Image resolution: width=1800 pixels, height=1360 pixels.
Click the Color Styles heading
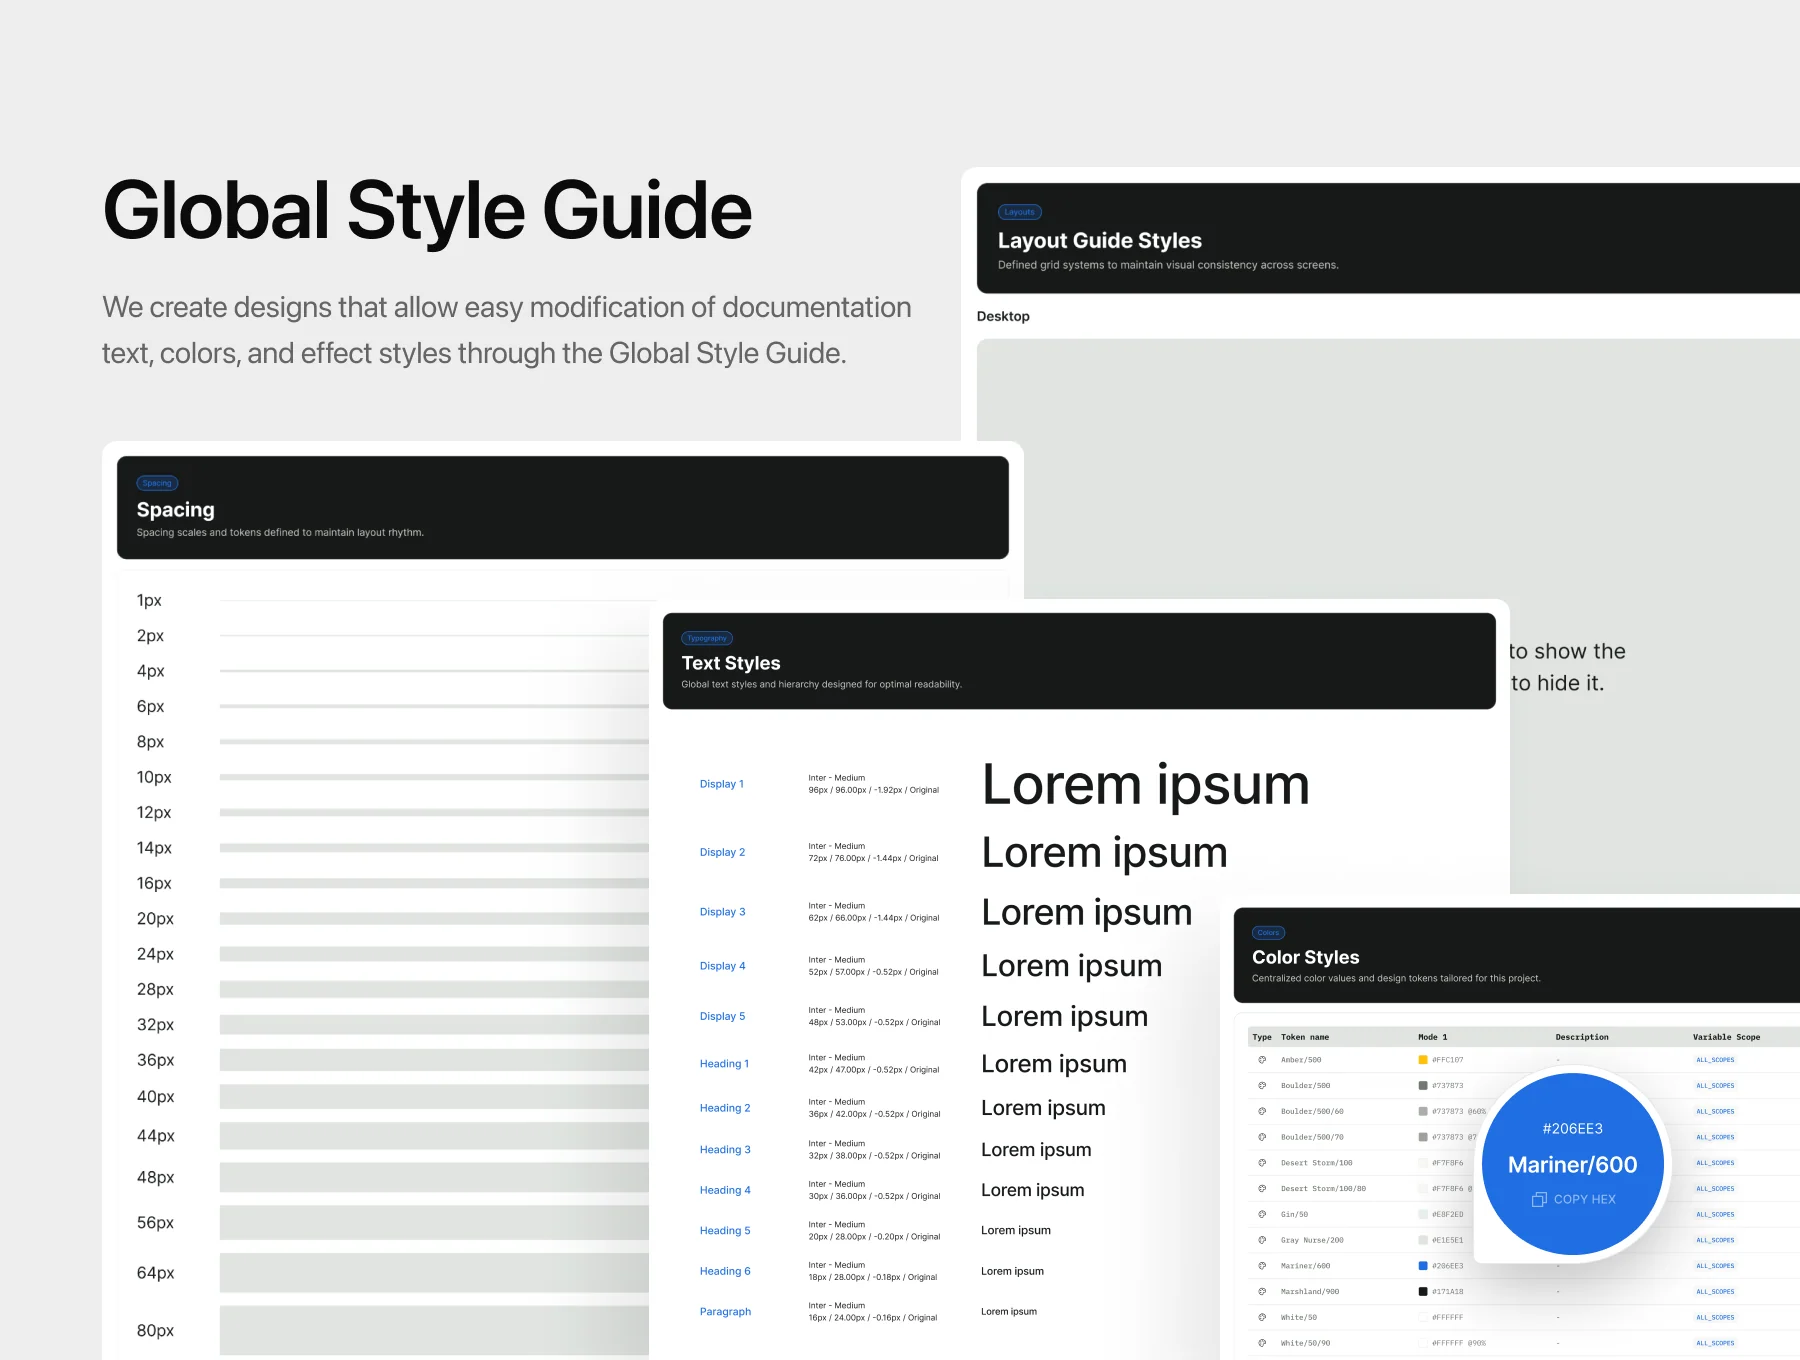point(1306,957)
